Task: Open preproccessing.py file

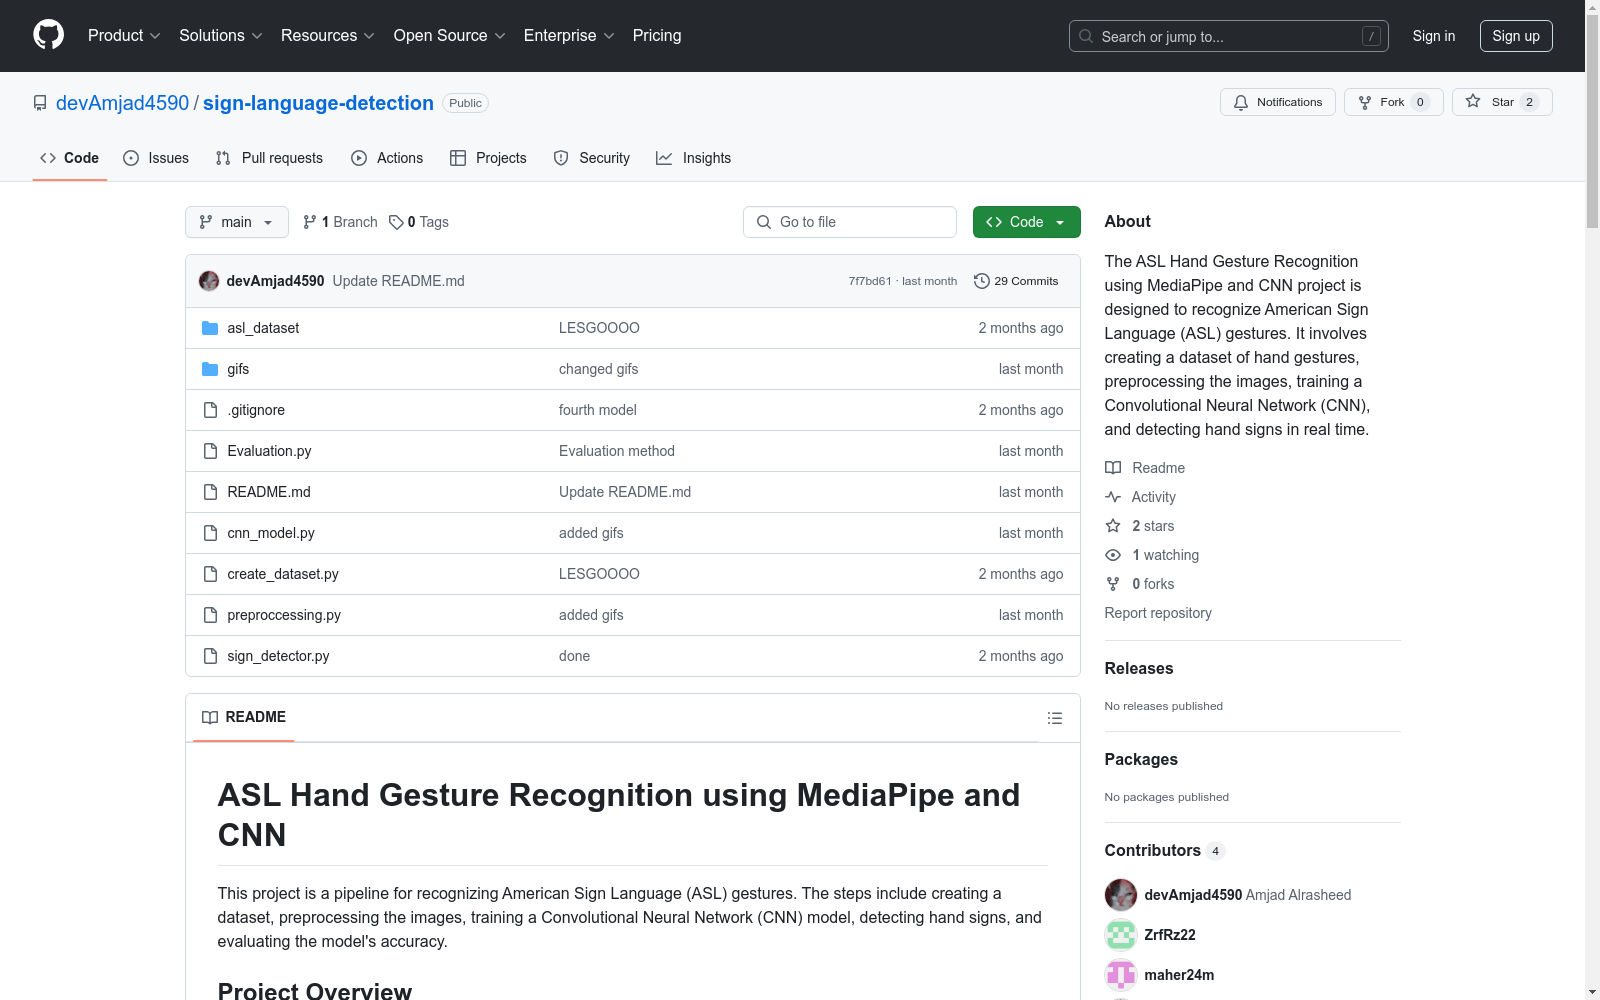Action: 284,615
